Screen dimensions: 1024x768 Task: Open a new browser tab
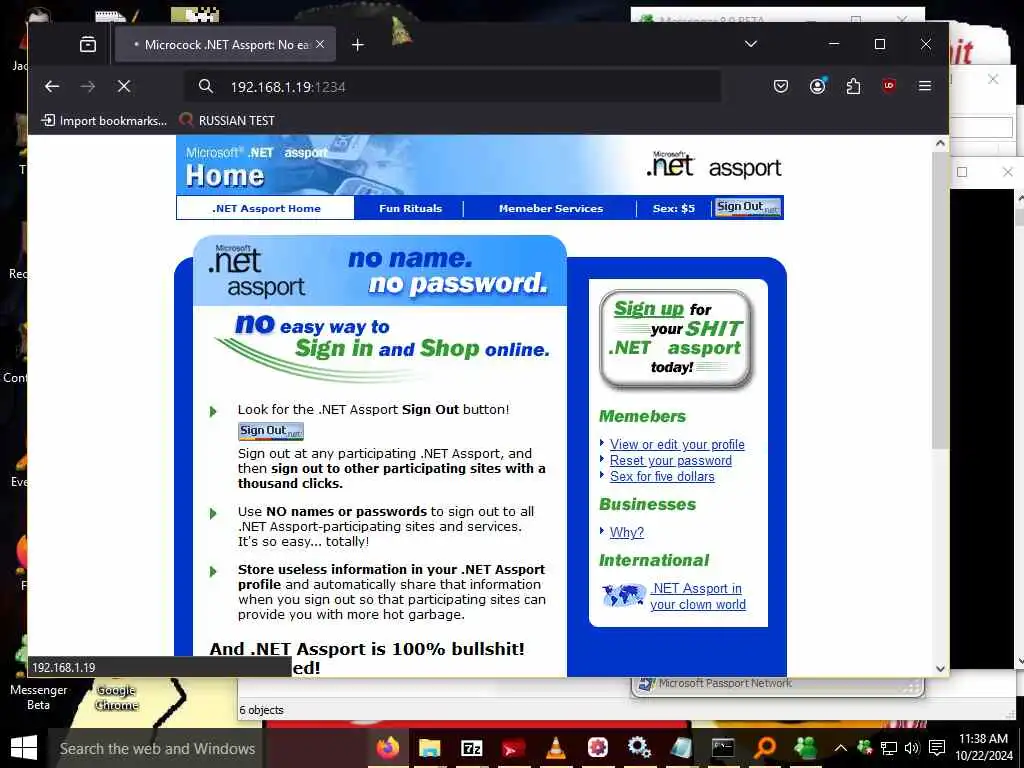[x=357, y=44]
